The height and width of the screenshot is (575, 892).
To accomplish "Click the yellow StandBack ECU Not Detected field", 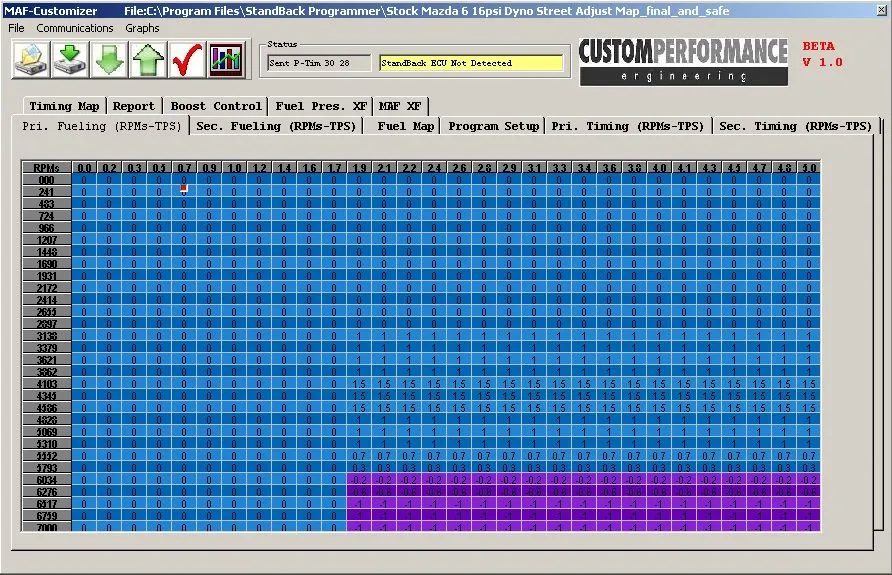I will (x=470, y=63).
